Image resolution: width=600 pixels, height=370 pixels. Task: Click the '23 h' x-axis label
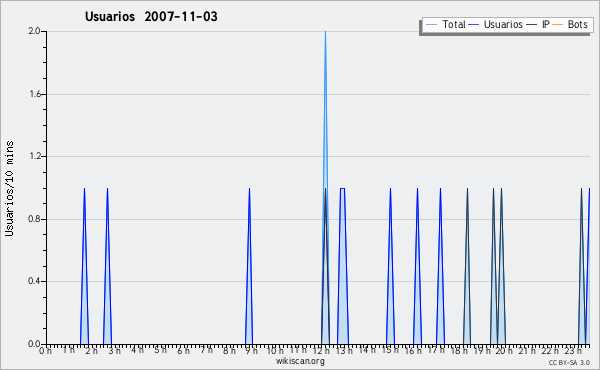pyautogui.click(x=573, y=351)
